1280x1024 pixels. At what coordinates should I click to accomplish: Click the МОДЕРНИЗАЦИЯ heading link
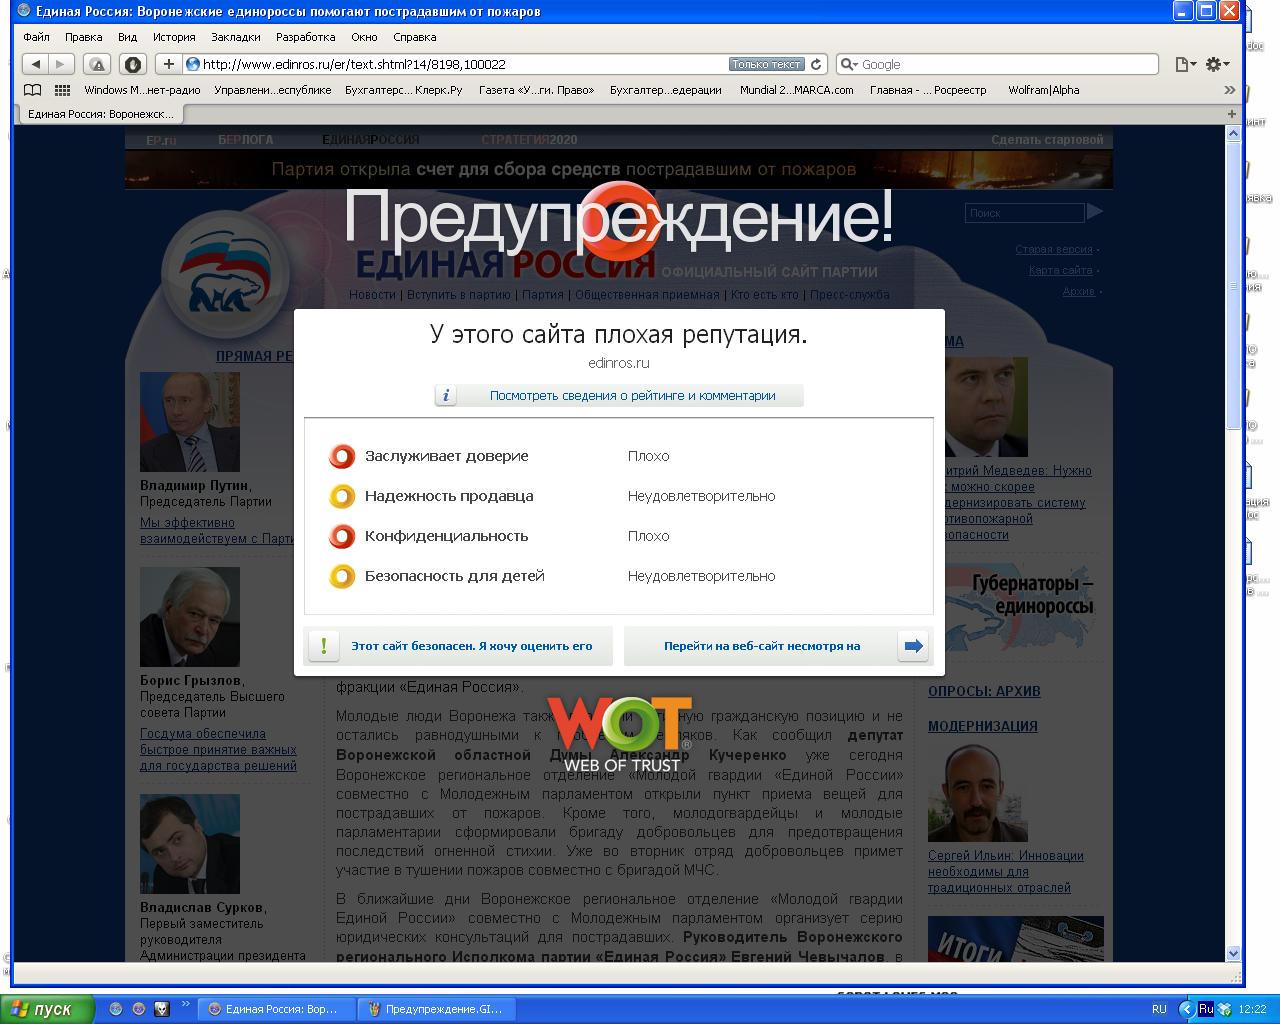coord(983,726)
